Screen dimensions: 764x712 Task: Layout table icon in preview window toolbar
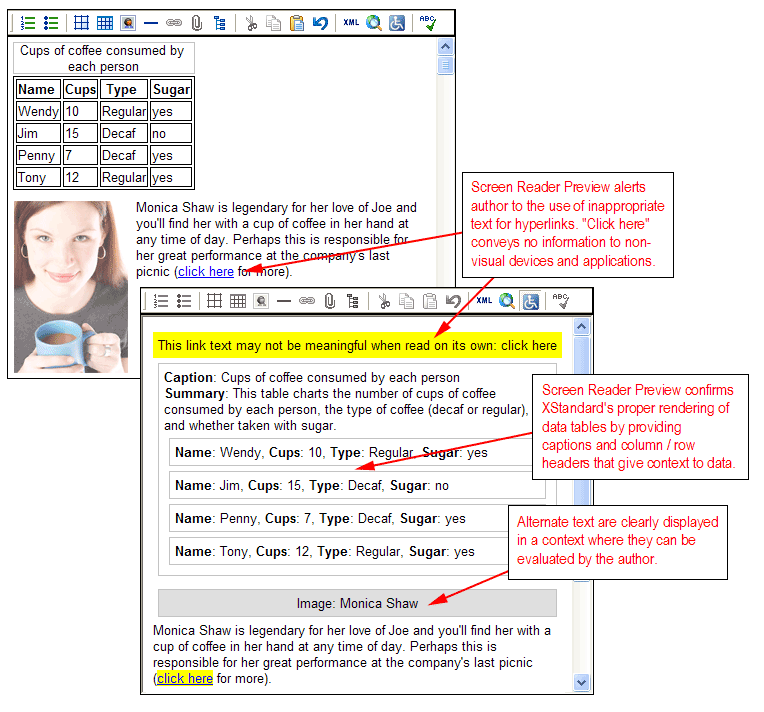(214, 301)
